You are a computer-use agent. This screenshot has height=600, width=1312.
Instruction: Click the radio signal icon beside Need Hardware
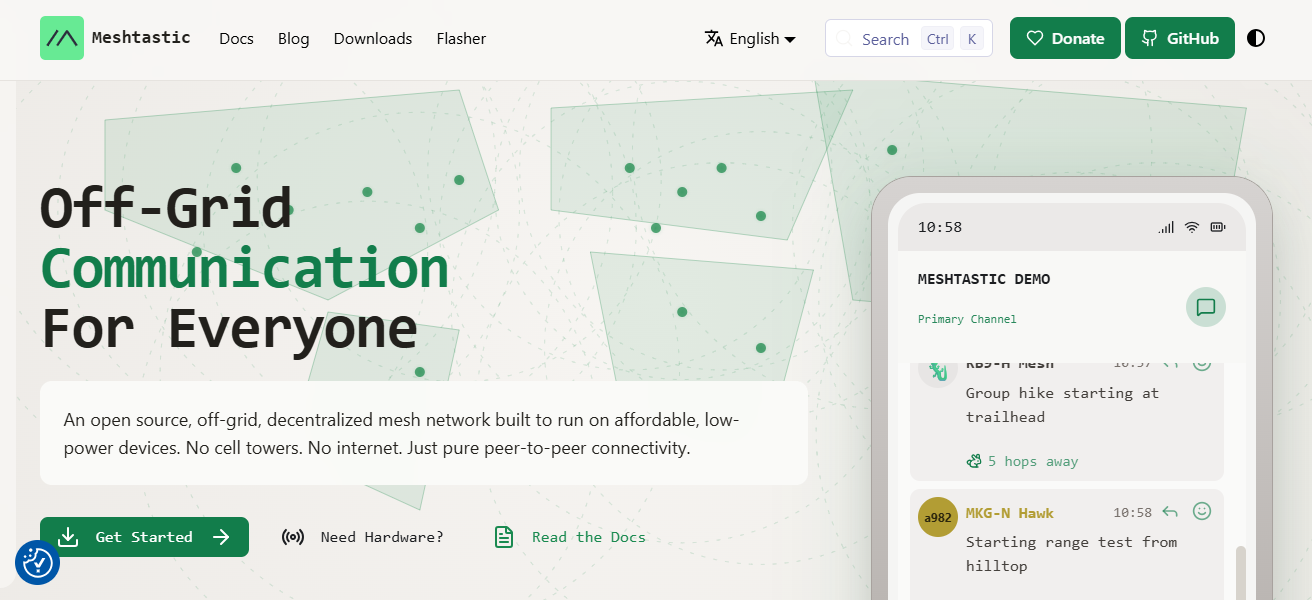[x=293, y=537]
